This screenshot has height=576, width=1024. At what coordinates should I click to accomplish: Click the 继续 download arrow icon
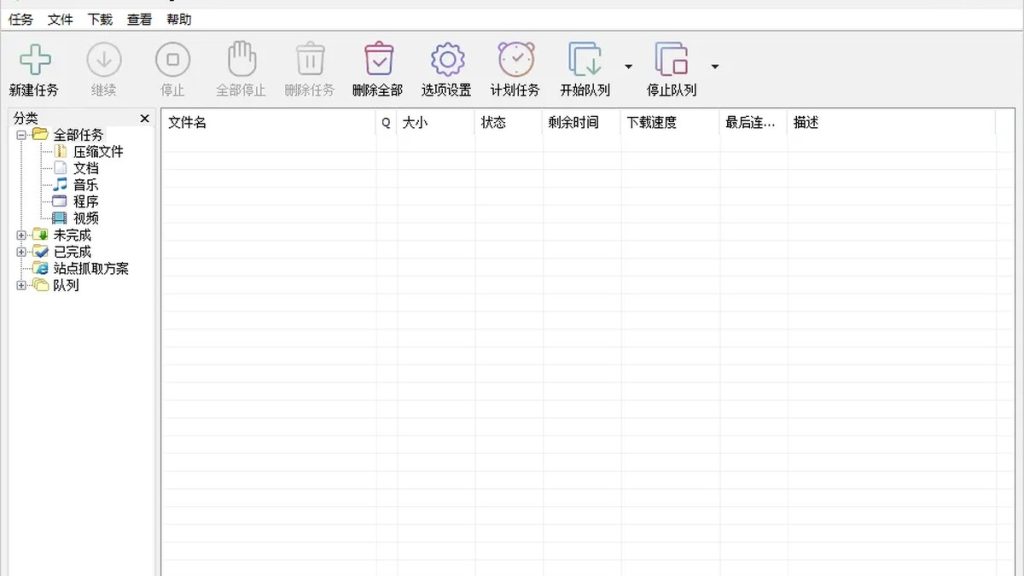coord(104,59)
